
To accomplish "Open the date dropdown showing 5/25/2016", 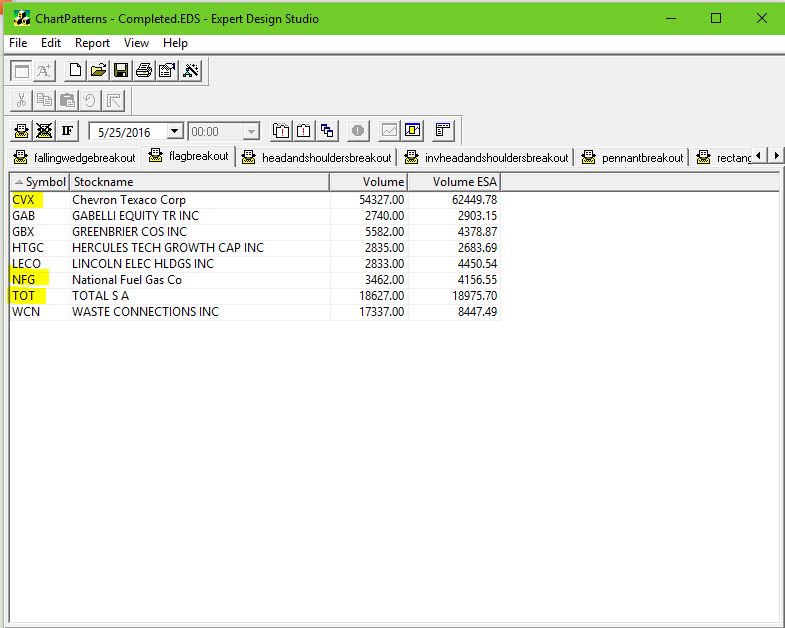I will click(174, 132).
